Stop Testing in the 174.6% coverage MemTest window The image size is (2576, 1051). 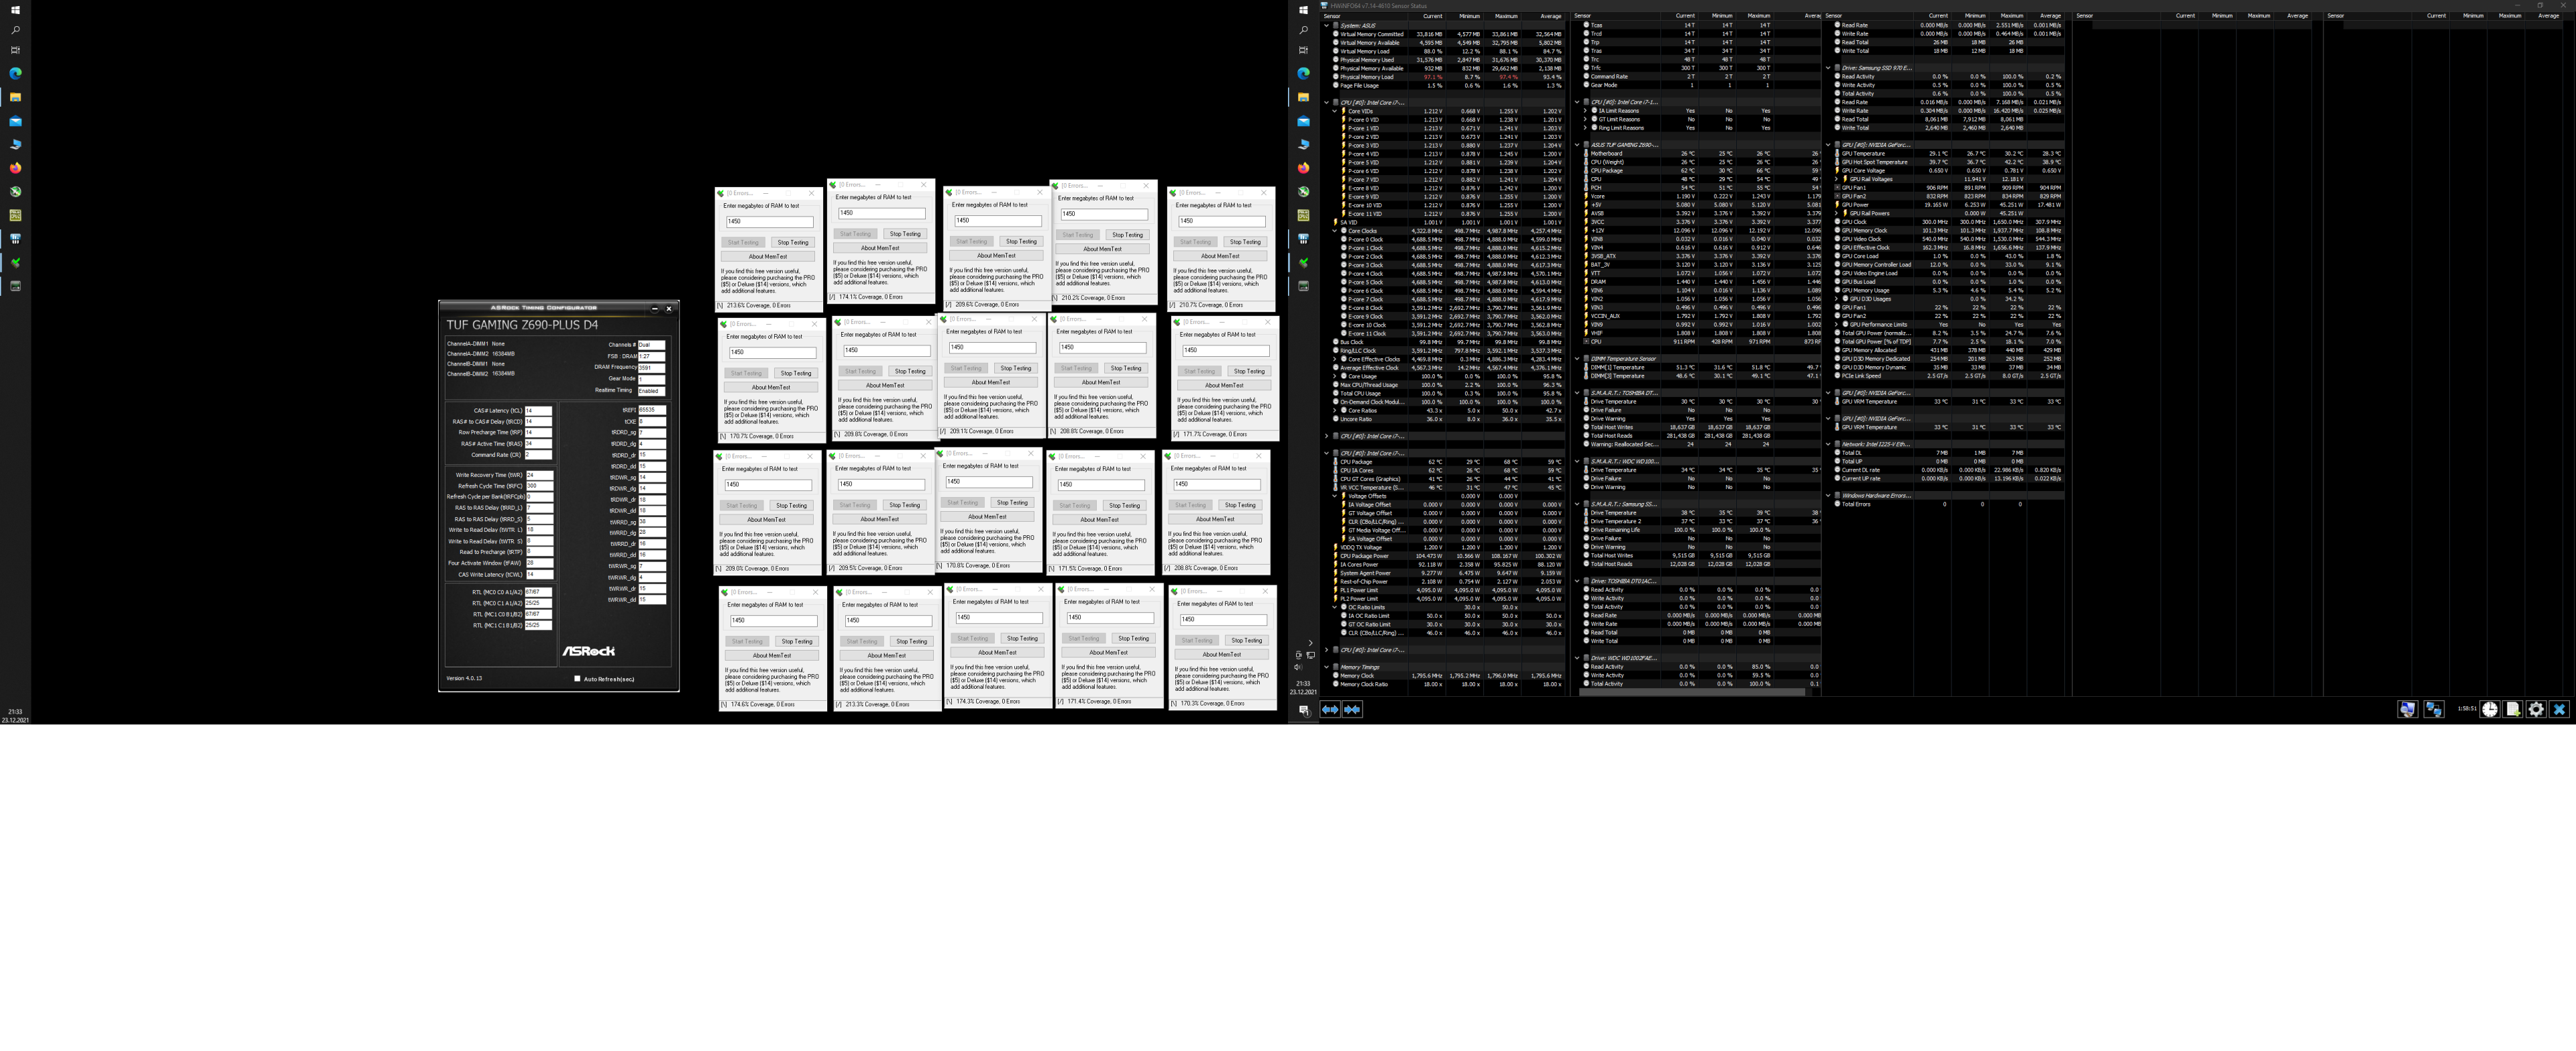click(797, 642)
